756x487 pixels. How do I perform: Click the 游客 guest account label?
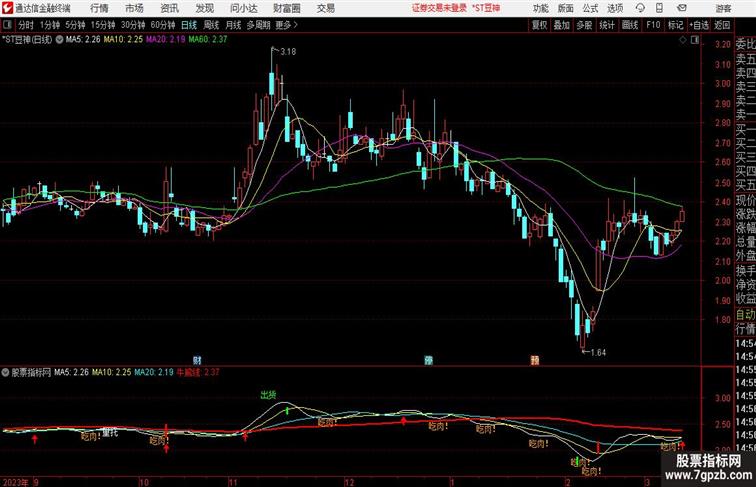coord(723,8)
